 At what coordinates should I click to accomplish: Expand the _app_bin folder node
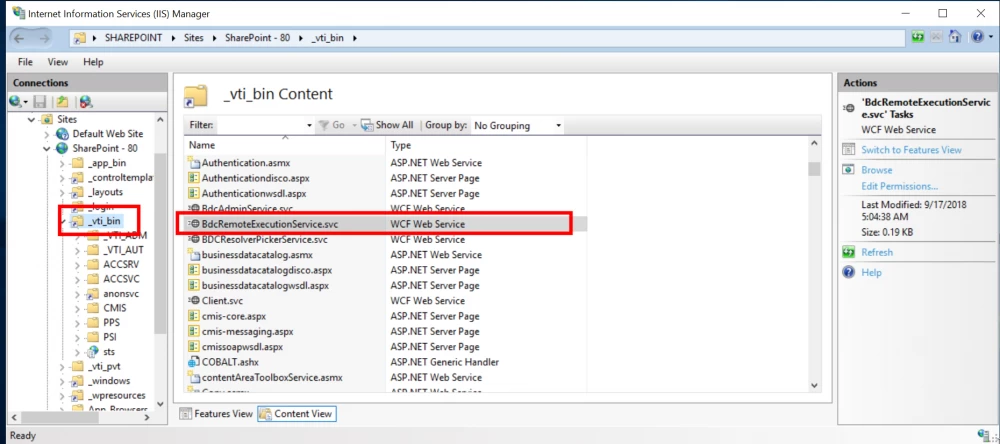pos(62,163)
